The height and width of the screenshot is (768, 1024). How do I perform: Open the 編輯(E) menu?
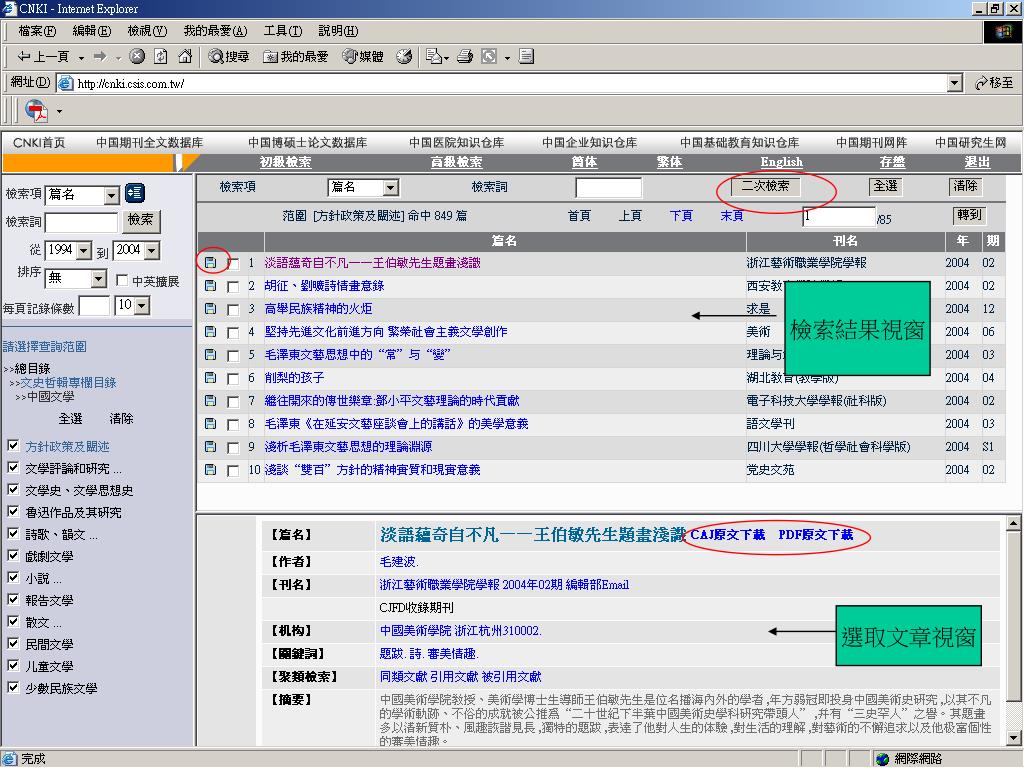91,31
